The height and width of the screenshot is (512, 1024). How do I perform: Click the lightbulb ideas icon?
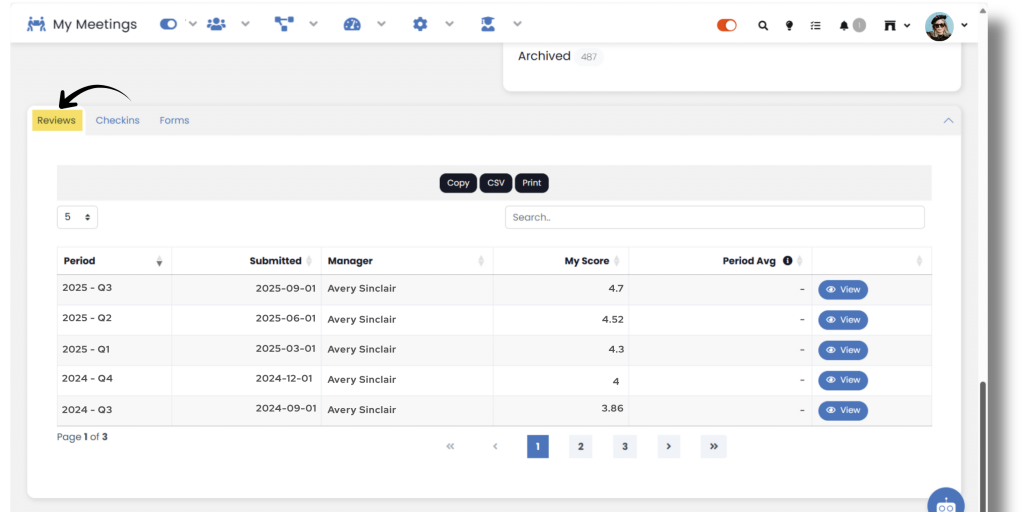coord(789,25)
